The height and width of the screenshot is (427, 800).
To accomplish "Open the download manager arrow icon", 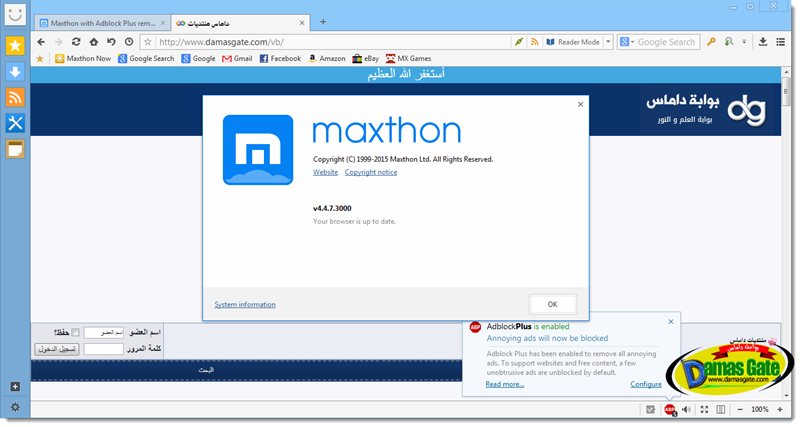I will coord(763,42).
